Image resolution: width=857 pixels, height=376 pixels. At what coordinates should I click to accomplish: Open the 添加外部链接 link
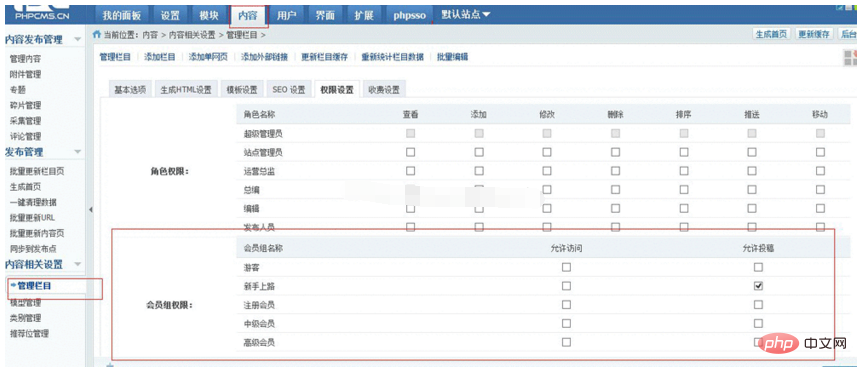(x=265, y=57)
